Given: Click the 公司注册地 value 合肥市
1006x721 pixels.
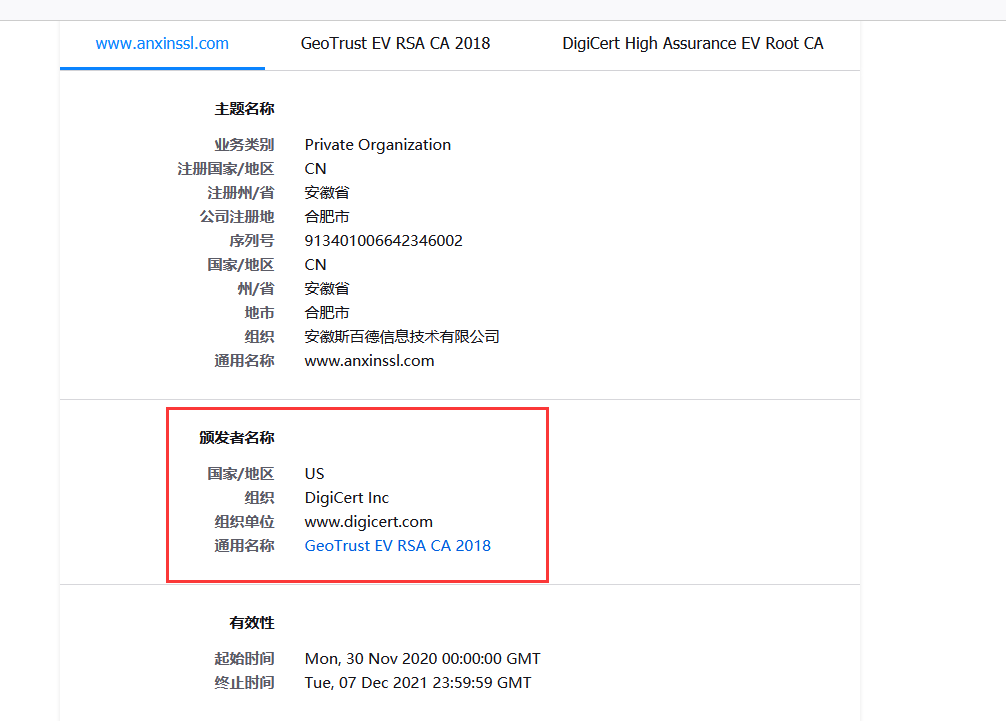Looking at the screenshot, I should [326, 217].
